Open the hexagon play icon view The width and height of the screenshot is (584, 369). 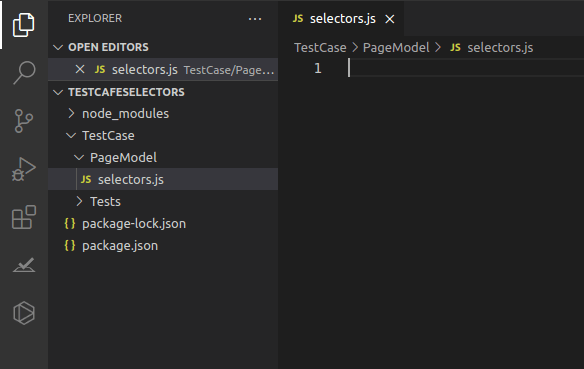click(24, 313)
